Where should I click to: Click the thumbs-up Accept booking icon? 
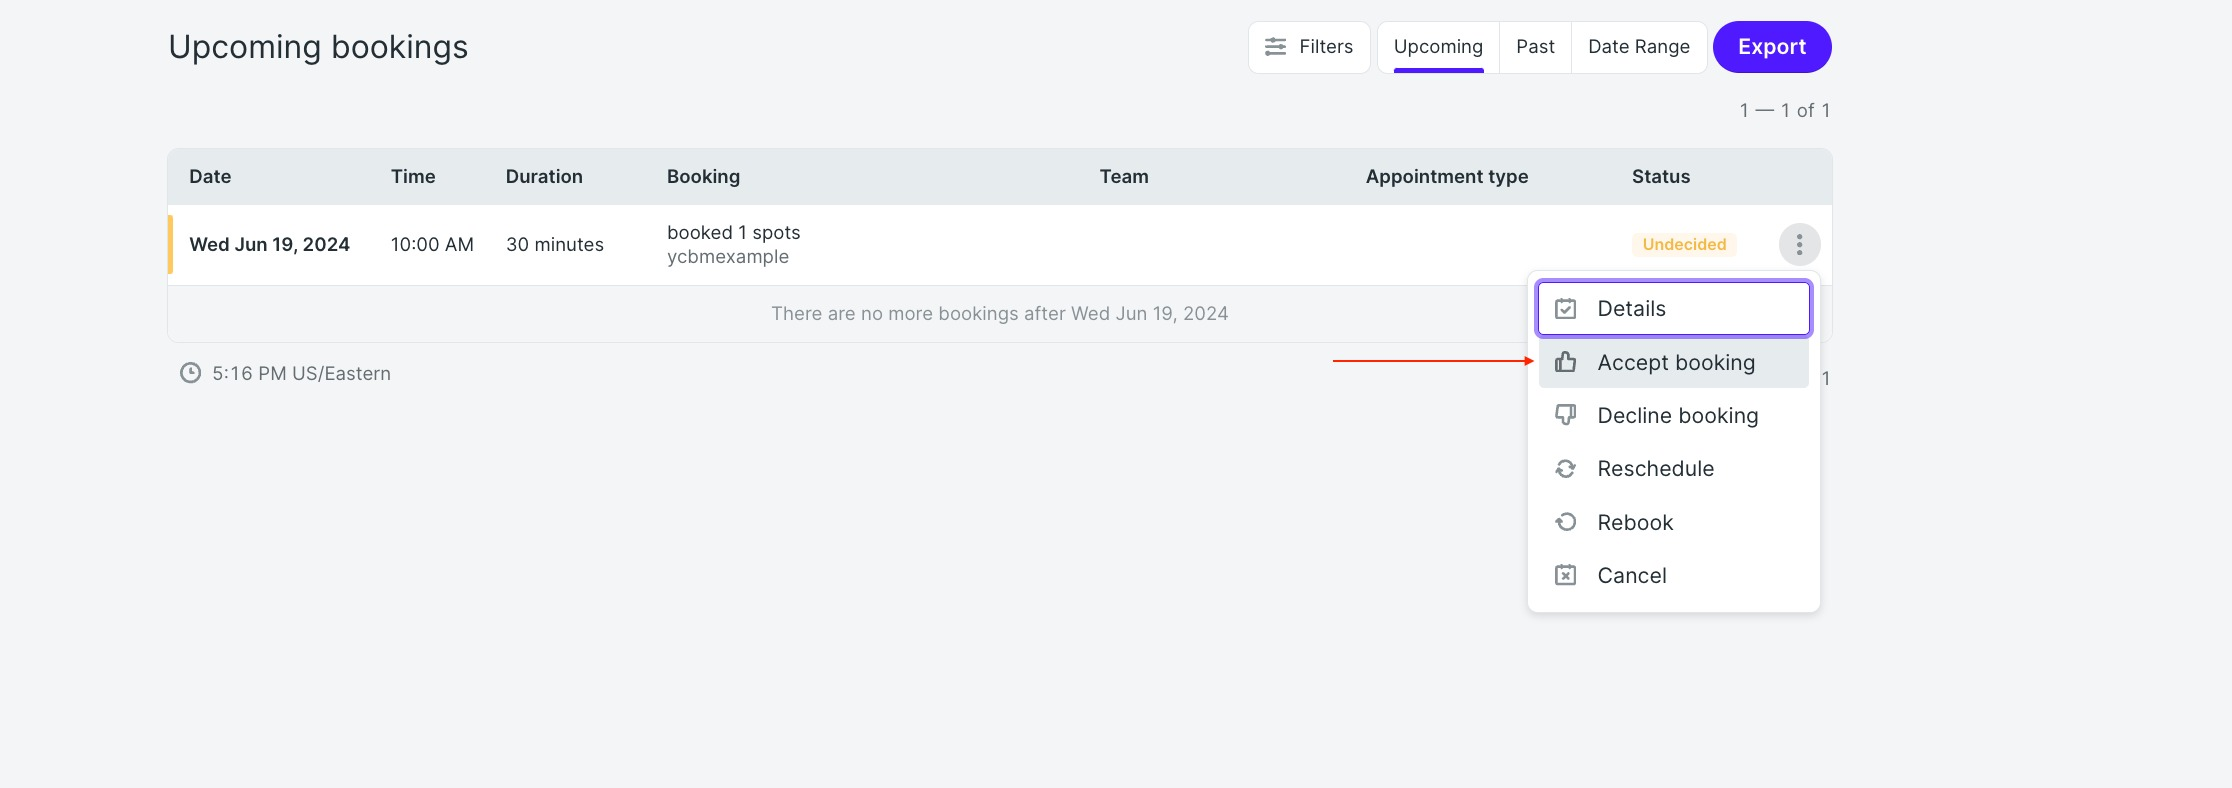[x=1565, y=362]
